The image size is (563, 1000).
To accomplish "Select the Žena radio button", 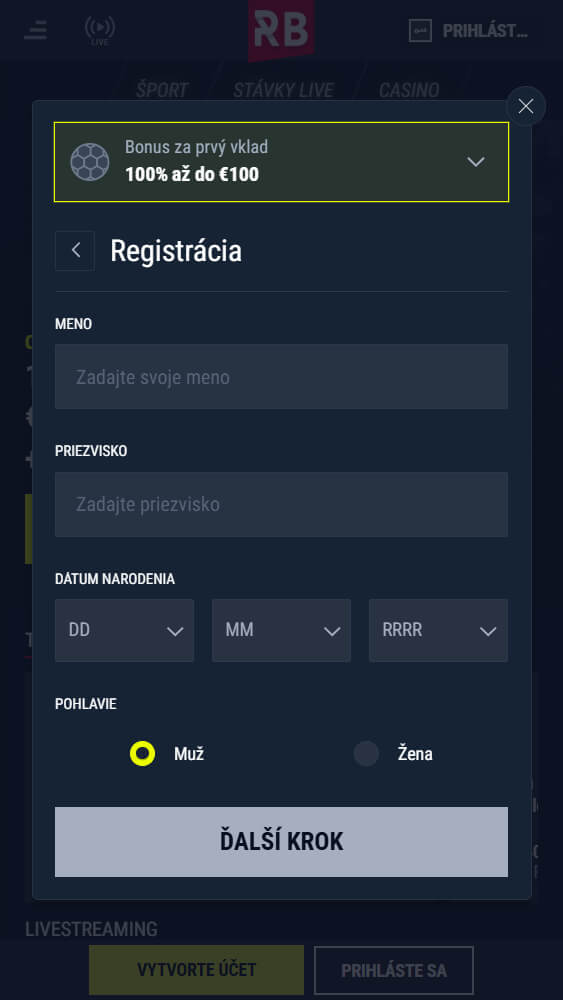I will point(367,754).
